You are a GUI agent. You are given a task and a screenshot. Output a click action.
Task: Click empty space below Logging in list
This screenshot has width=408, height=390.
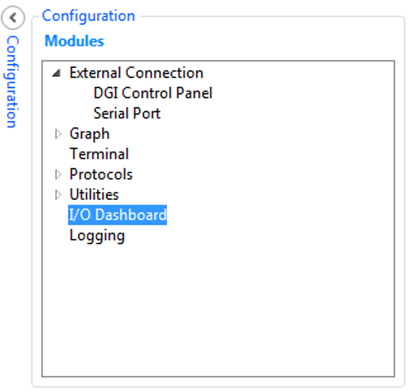point(218,310)
